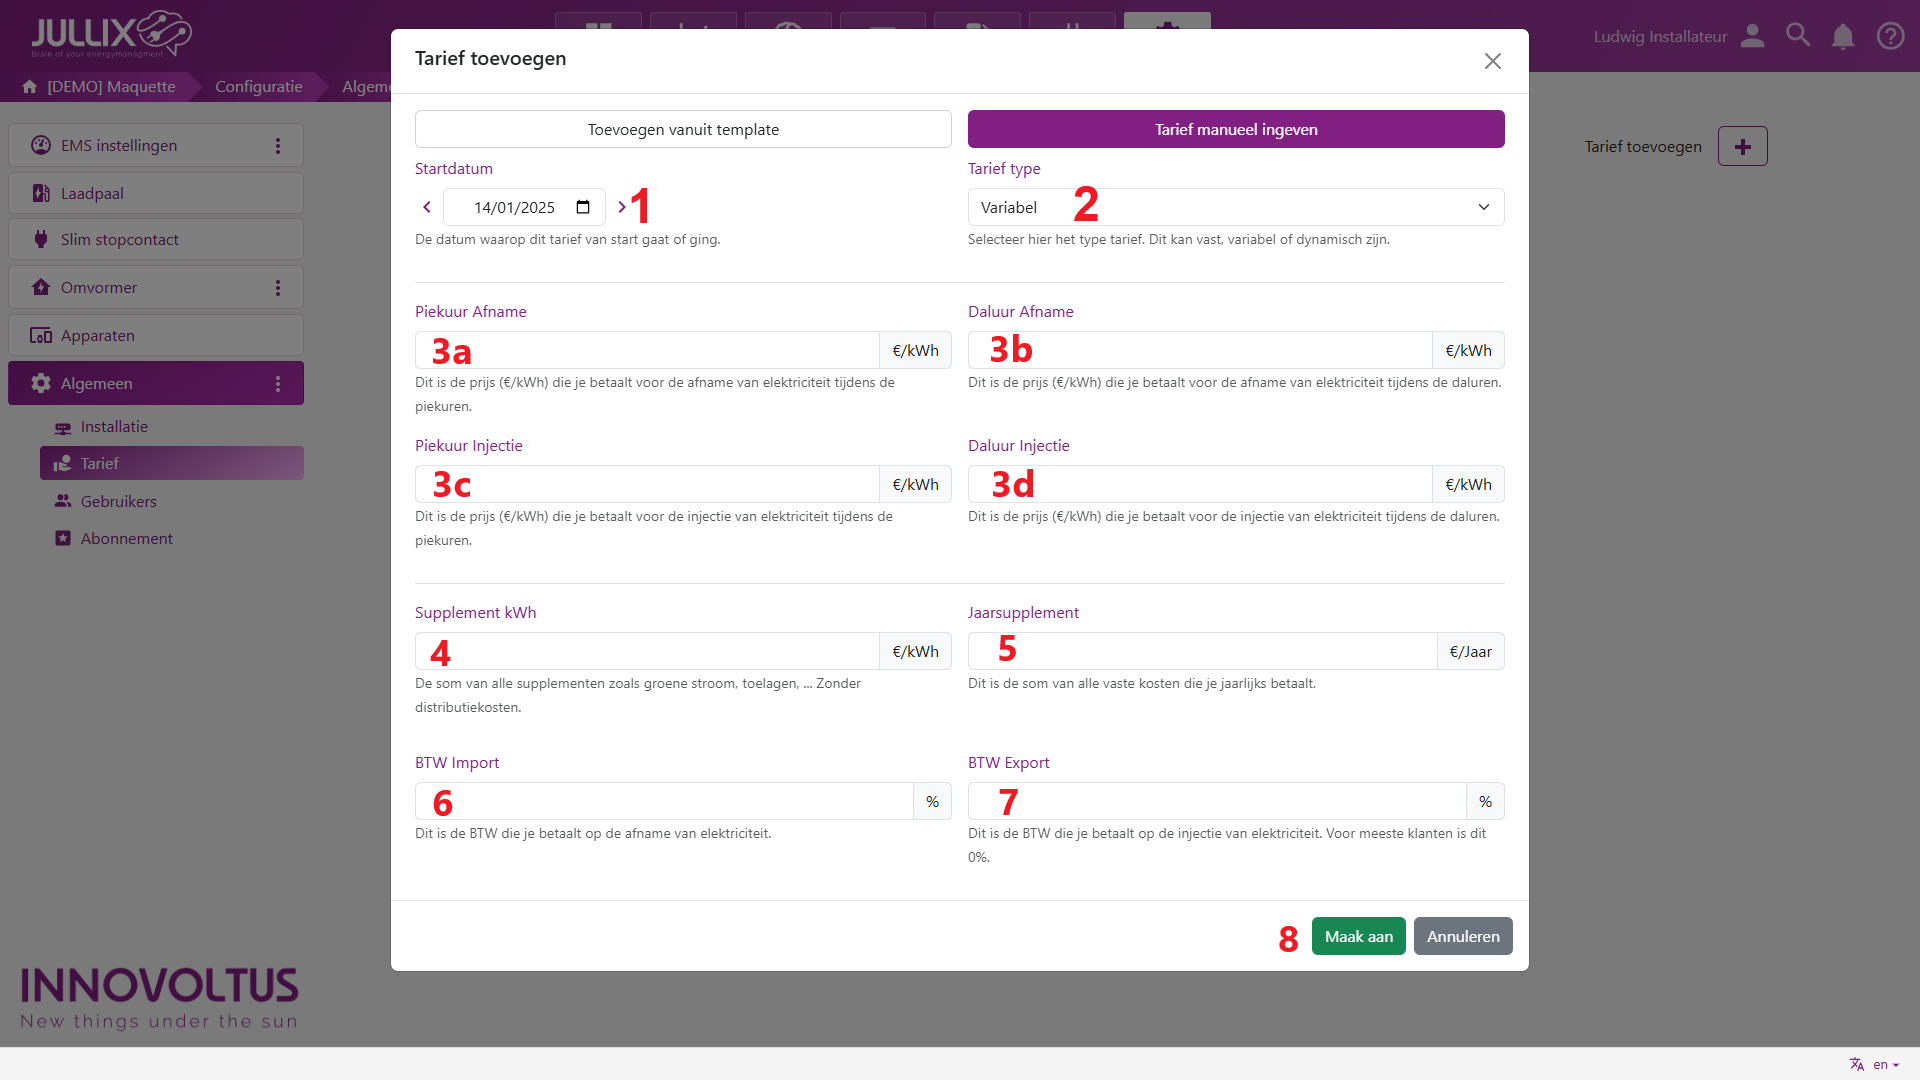Open the language translate icon
The image size is (1920, 1080).
1857,1064
